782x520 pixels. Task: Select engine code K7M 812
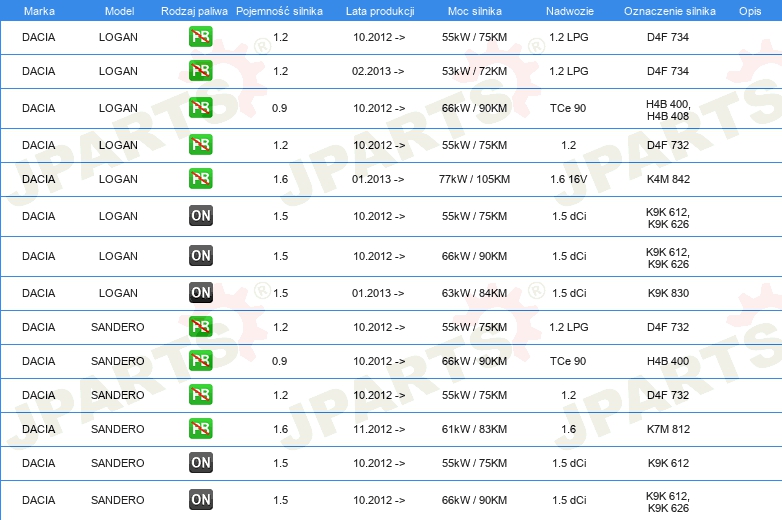click(668, 429)
